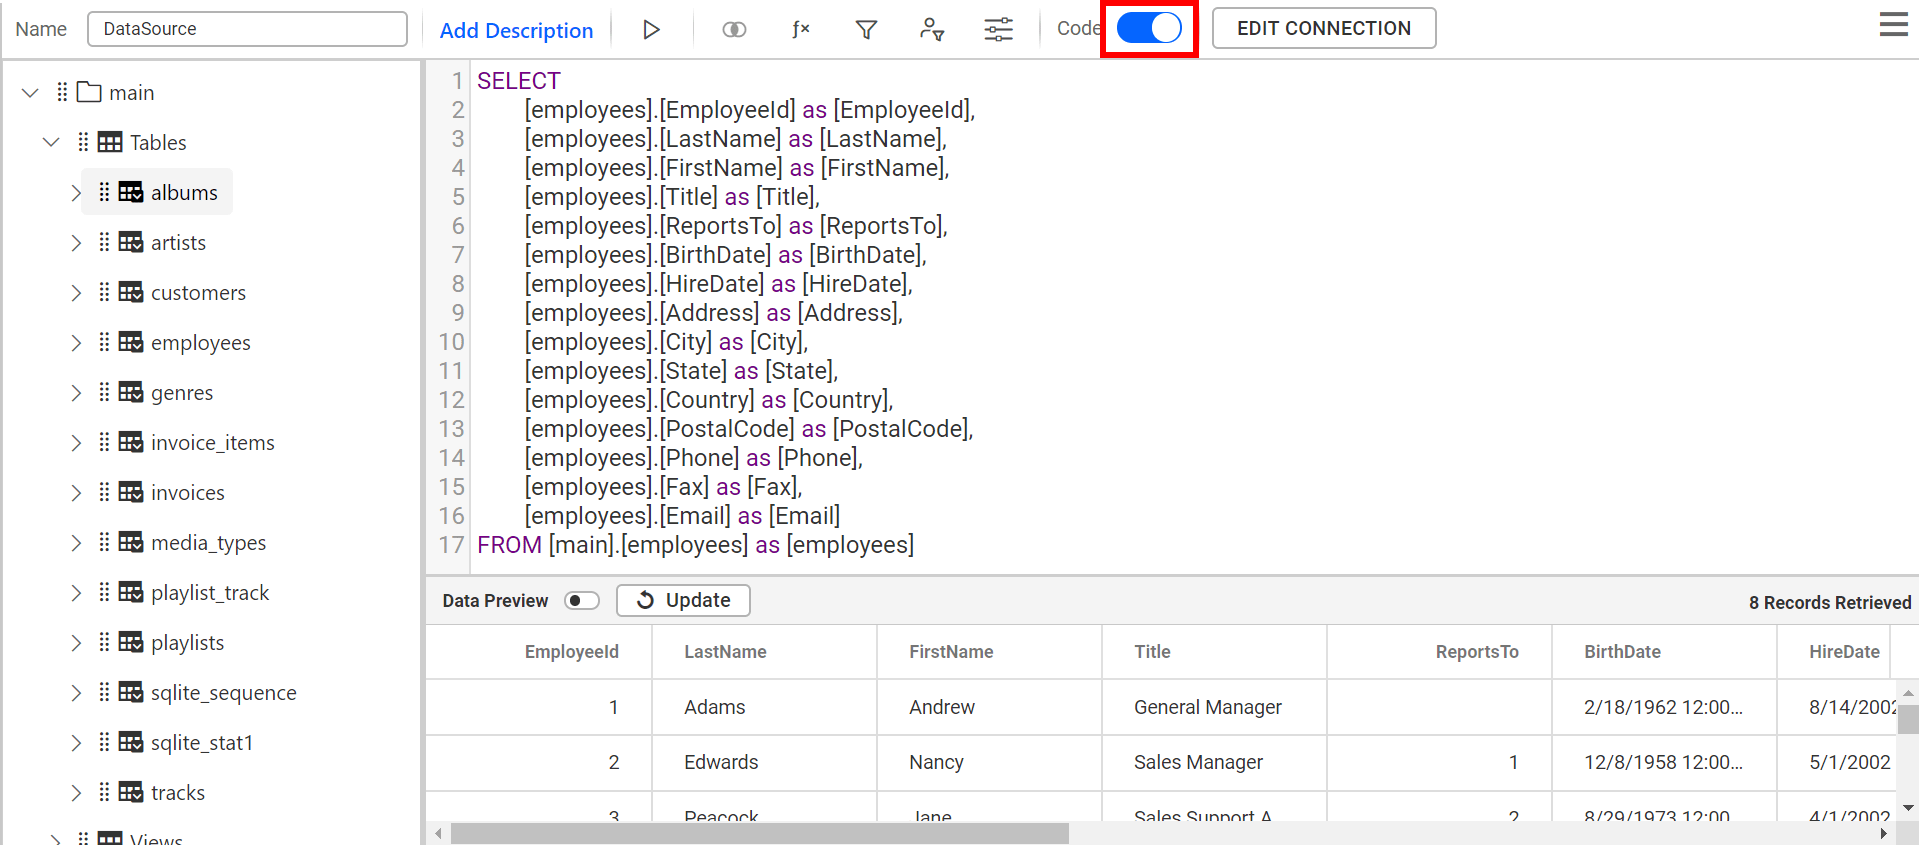The height and width of the screenshot is (845, 1919).
Task: Grab the drag handle beside main
Action: pos(62,92)
